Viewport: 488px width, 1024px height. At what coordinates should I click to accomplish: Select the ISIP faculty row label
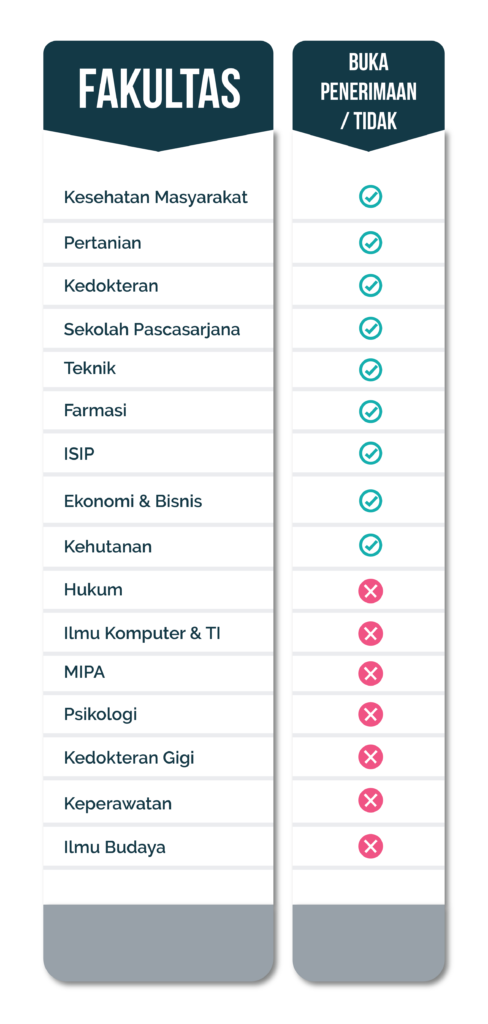79,453
